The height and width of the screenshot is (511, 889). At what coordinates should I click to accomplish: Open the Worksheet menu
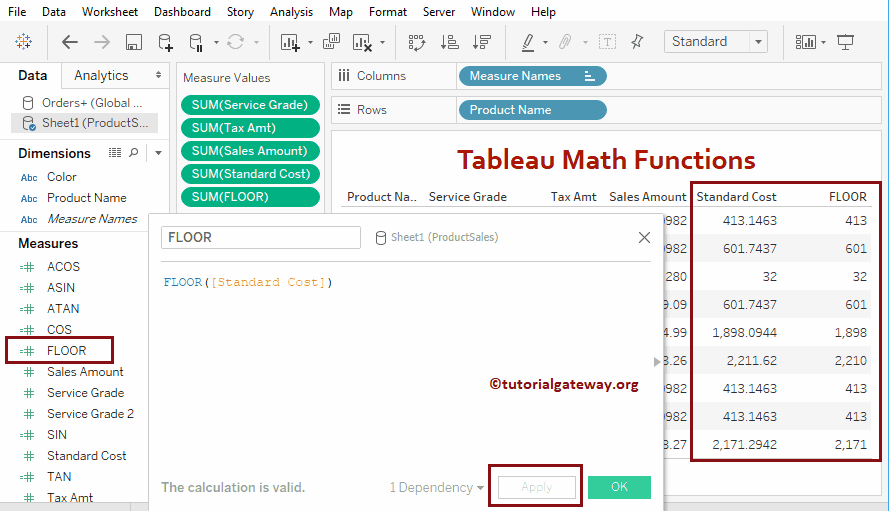click(x=110, y=11)
